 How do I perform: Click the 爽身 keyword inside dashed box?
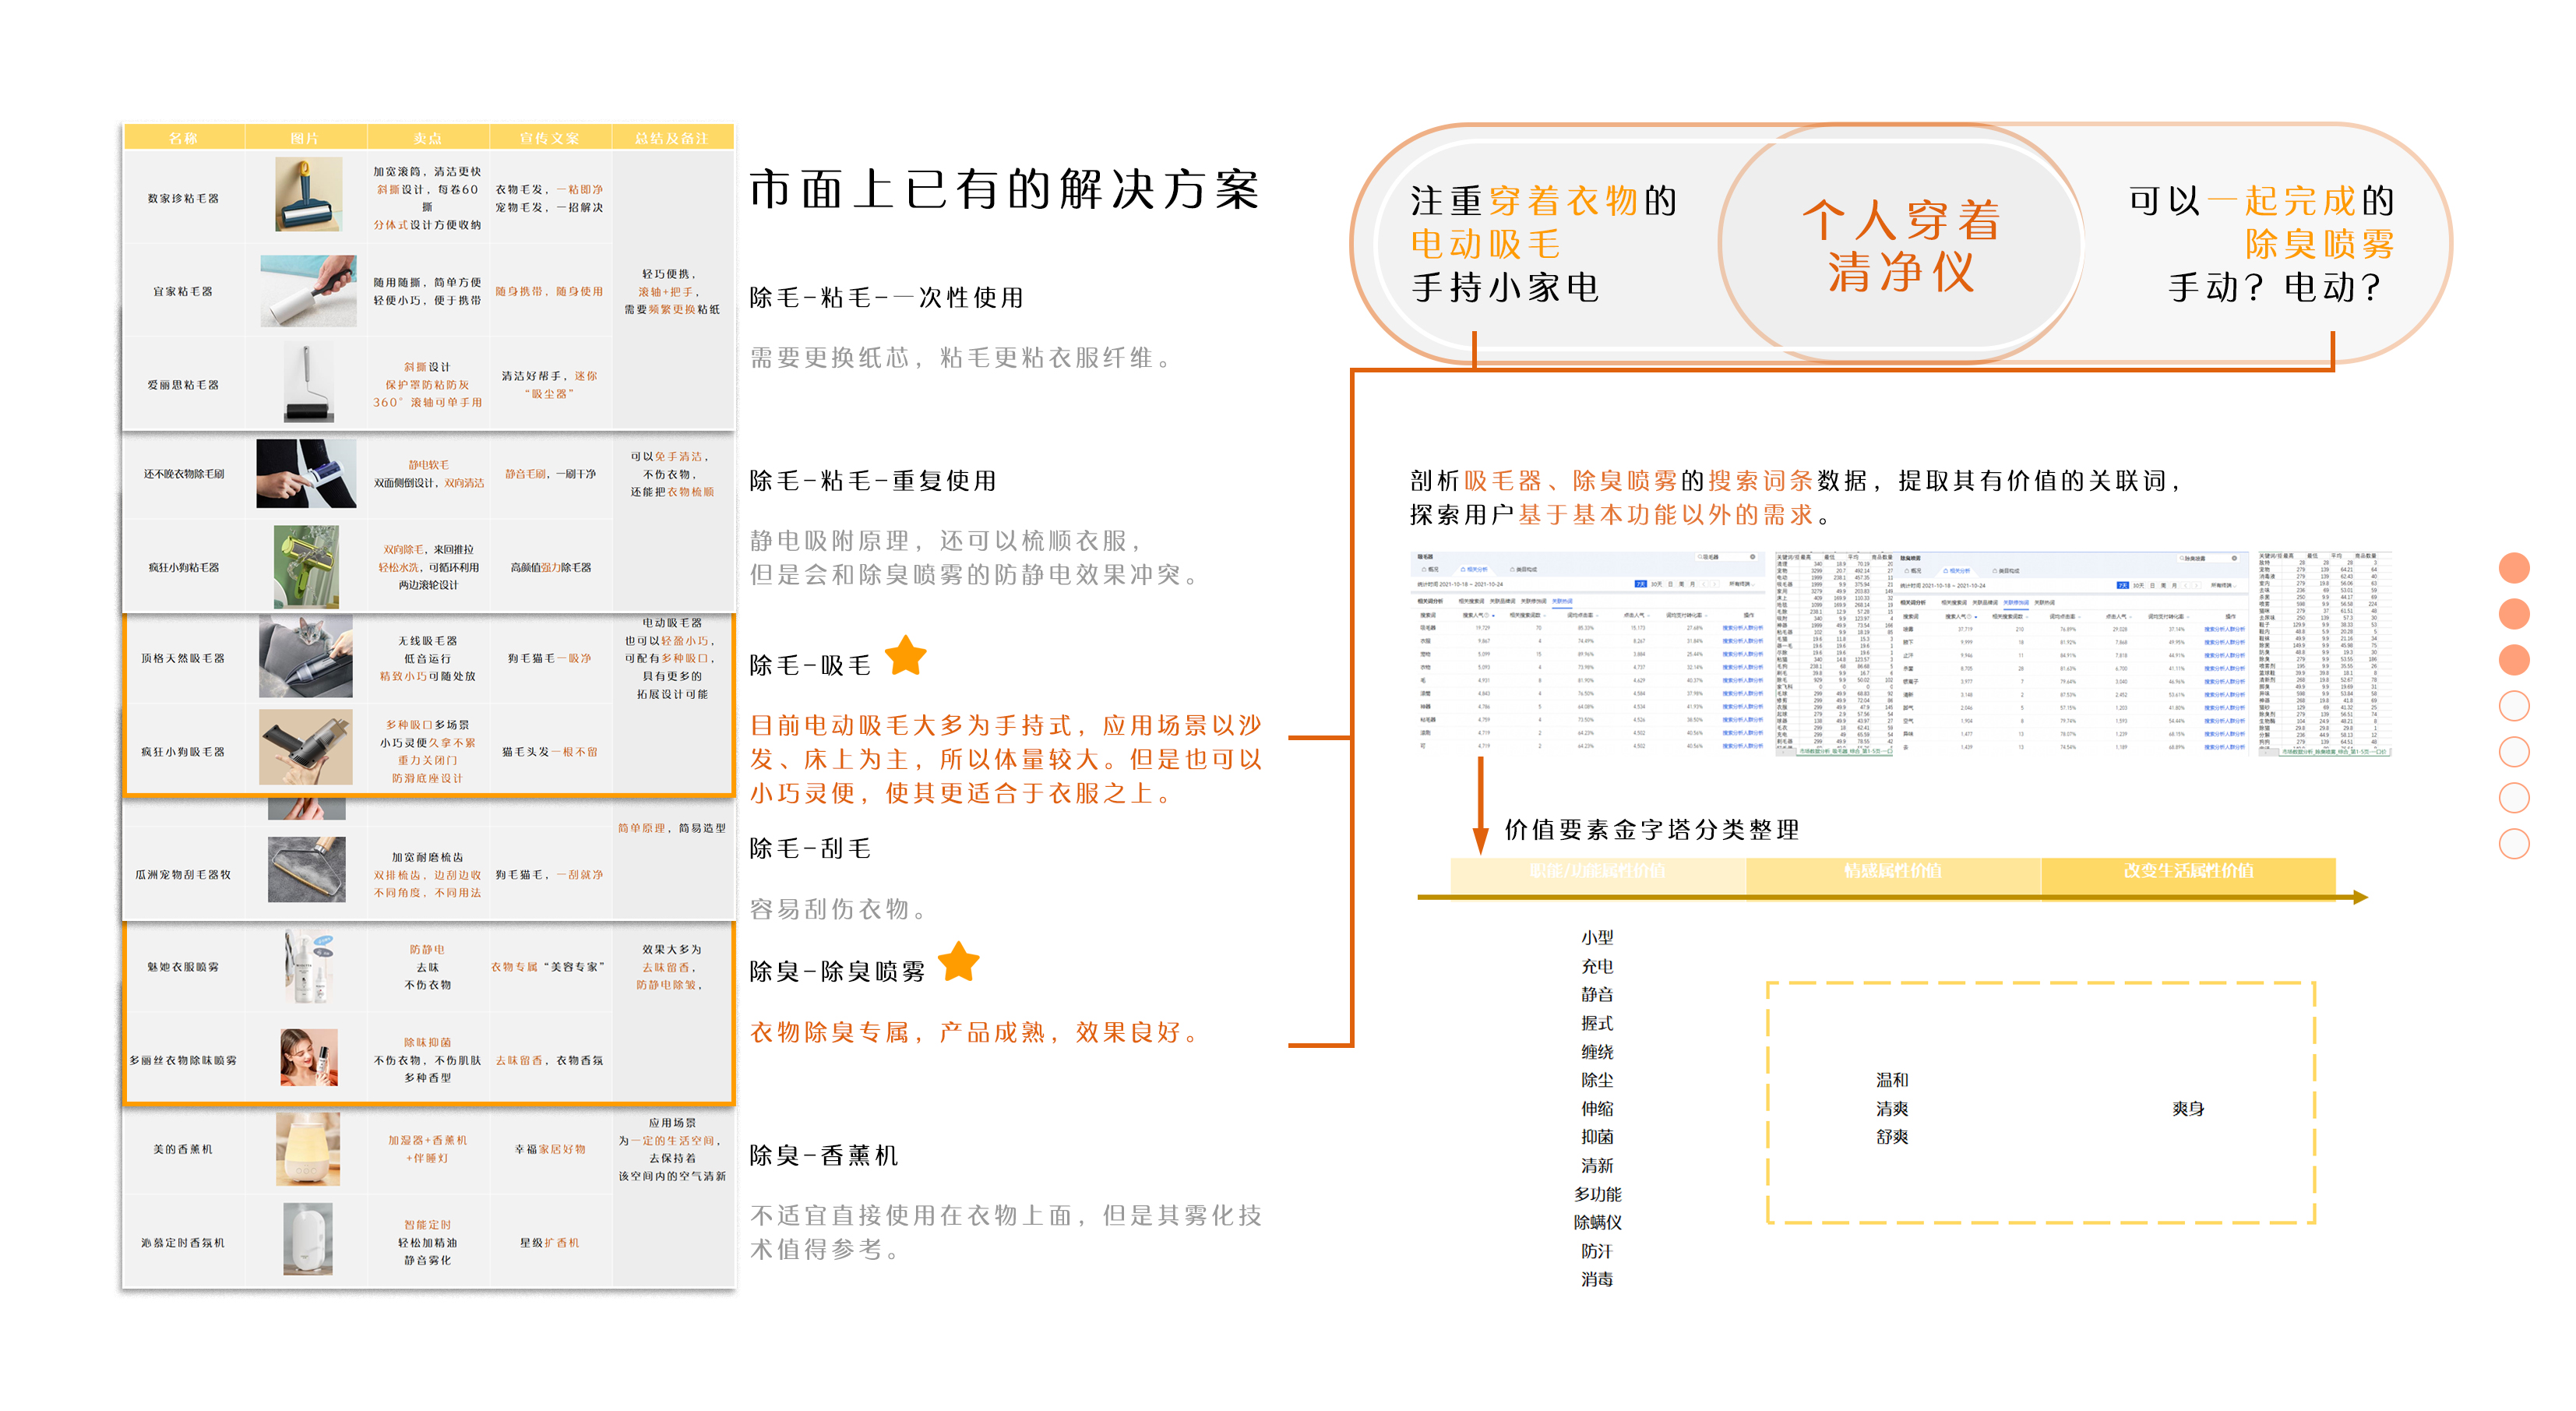(2188, 1108)
